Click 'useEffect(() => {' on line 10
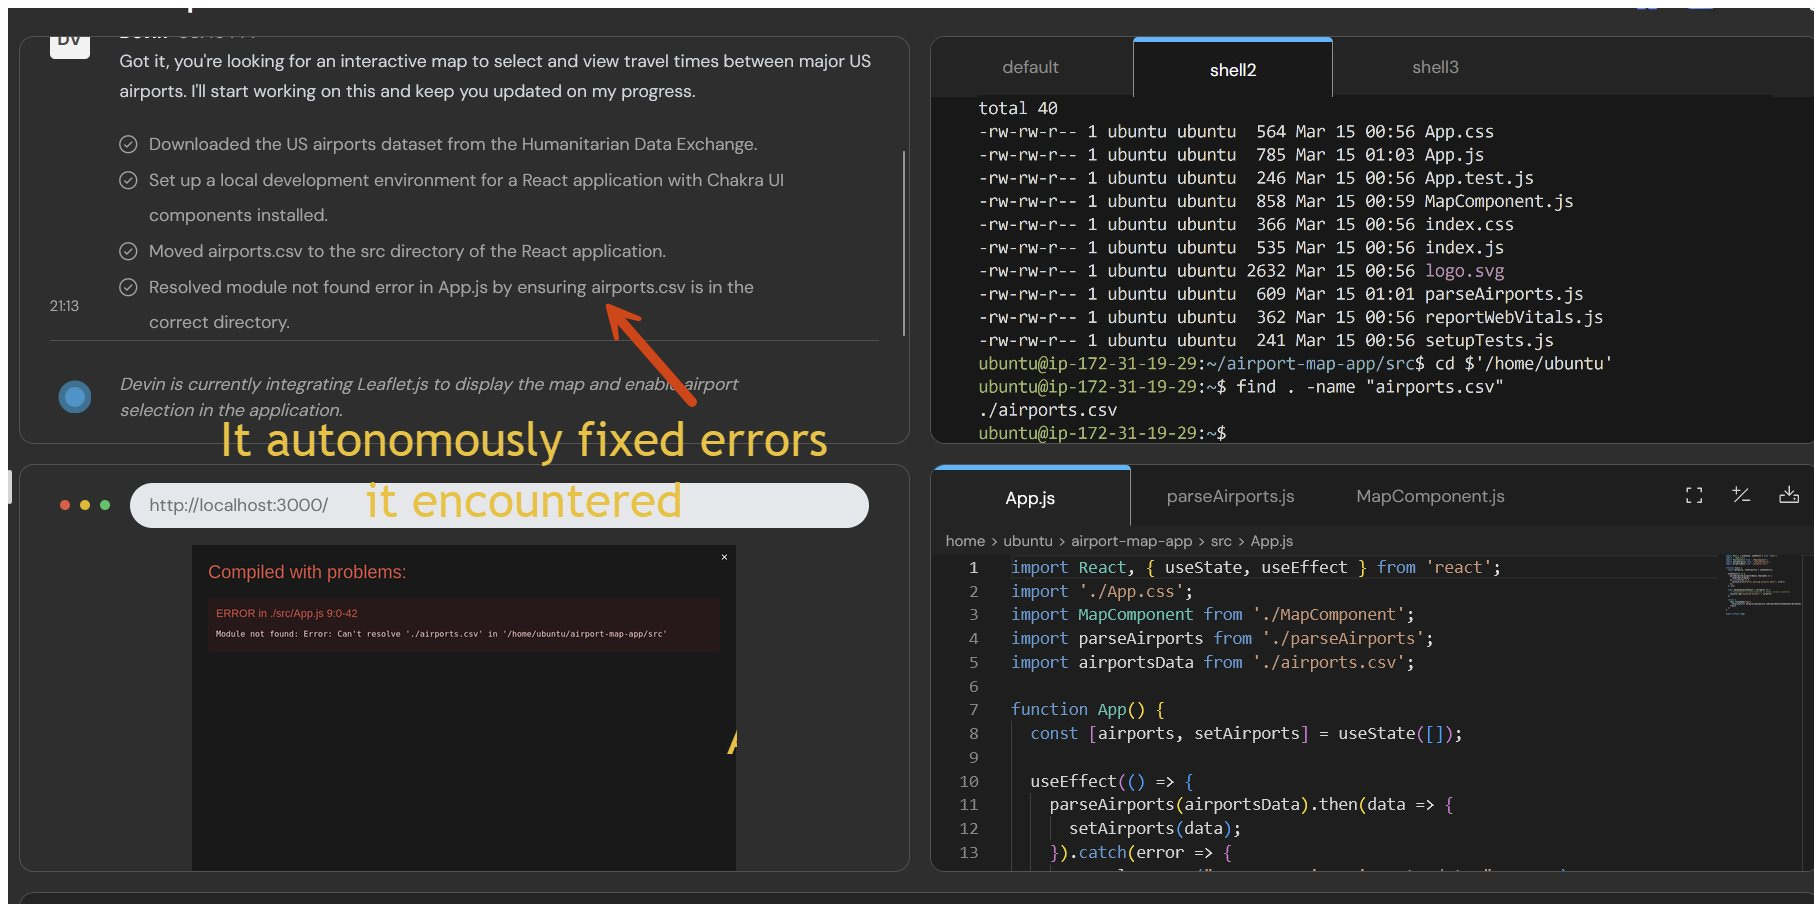 (x=1112, y=781)
